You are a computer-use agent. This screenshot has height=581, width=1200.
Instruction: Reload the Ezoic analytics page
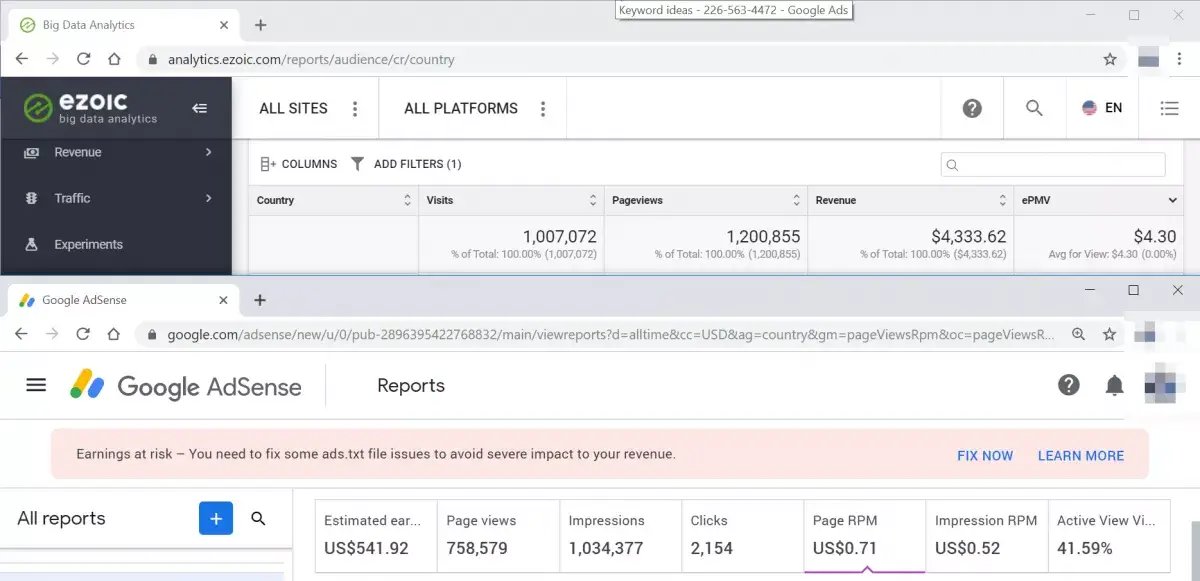pyautogui.click(x=84, y=59)
